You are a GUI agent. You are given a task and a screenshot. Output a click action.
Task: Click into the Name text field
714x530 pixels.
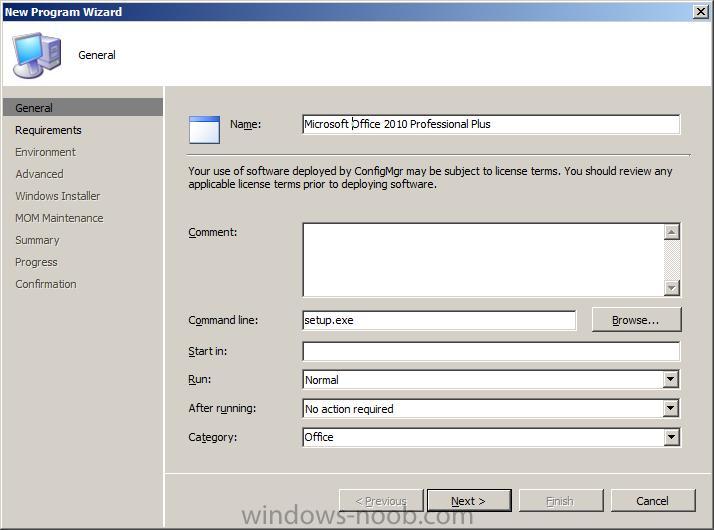point(491,124)
